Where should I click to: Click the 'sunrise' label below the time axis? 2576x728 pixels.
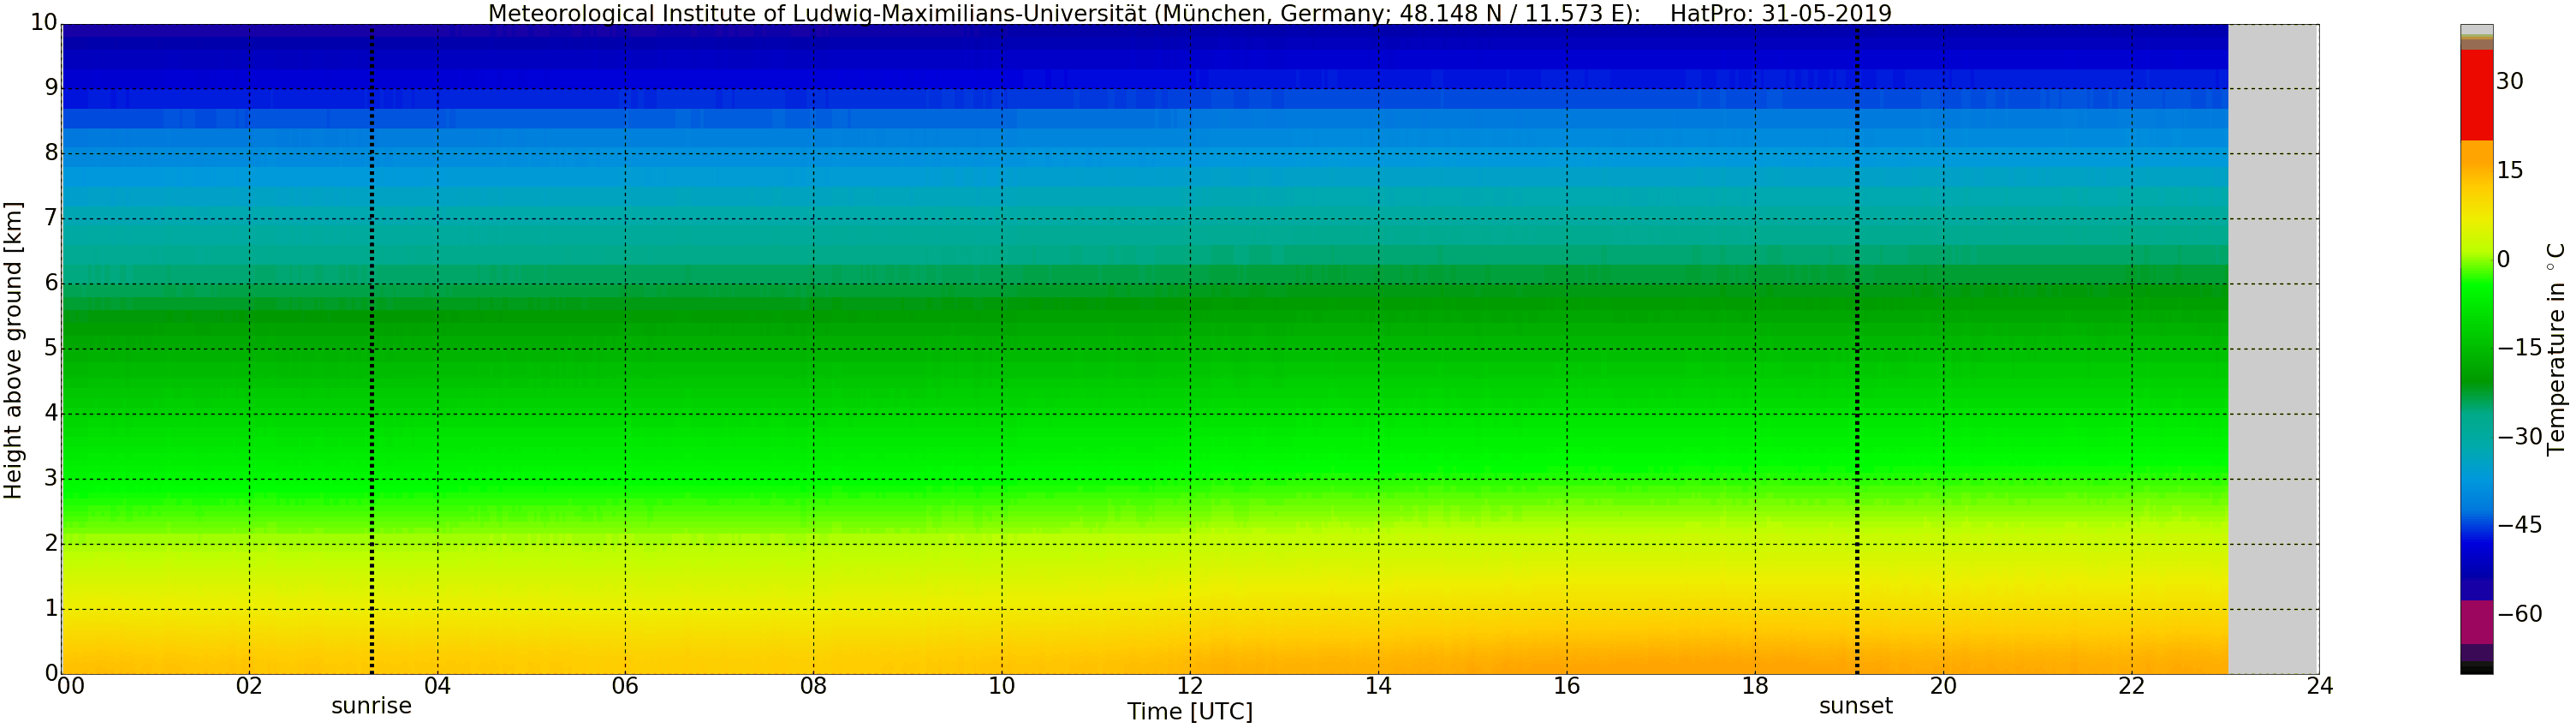[371, 706]
